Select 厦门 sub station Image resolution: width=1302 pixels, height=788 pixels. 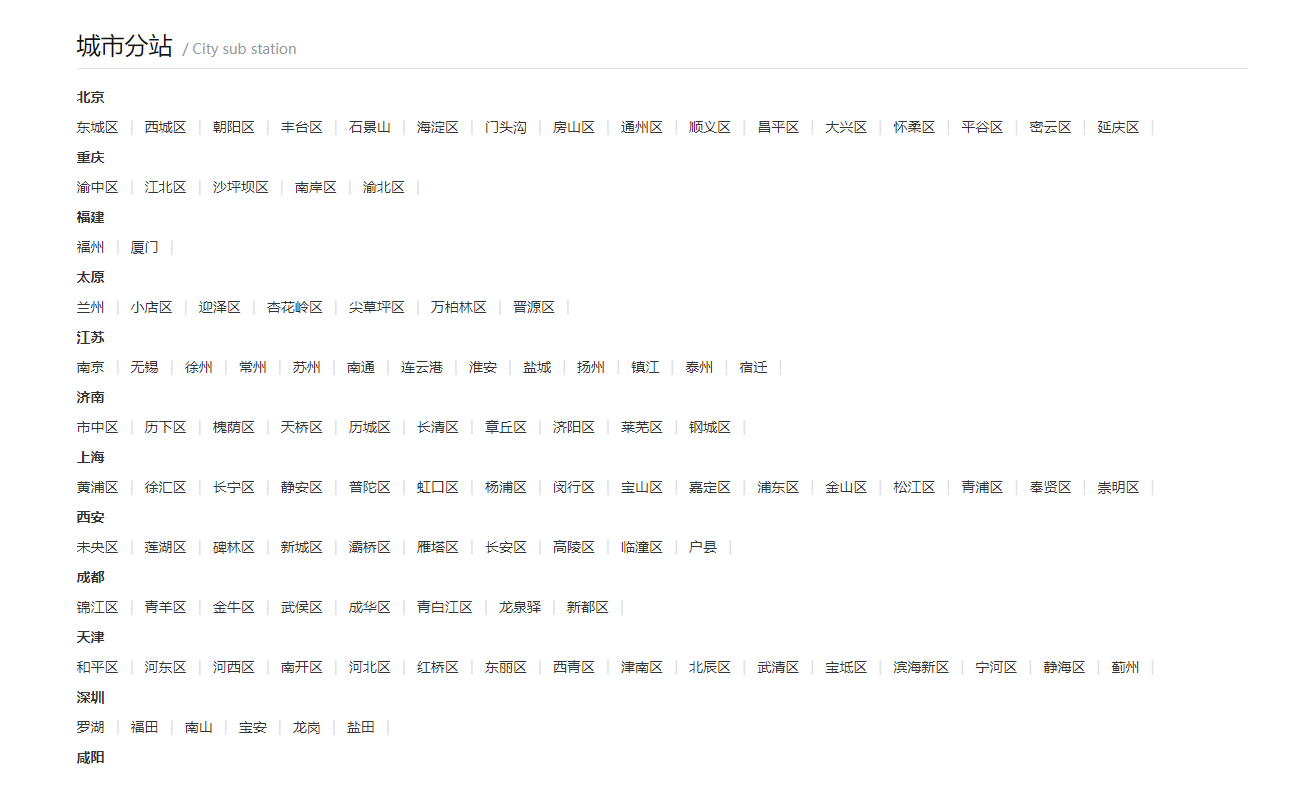pyautogui.click(x=144, y=247)
